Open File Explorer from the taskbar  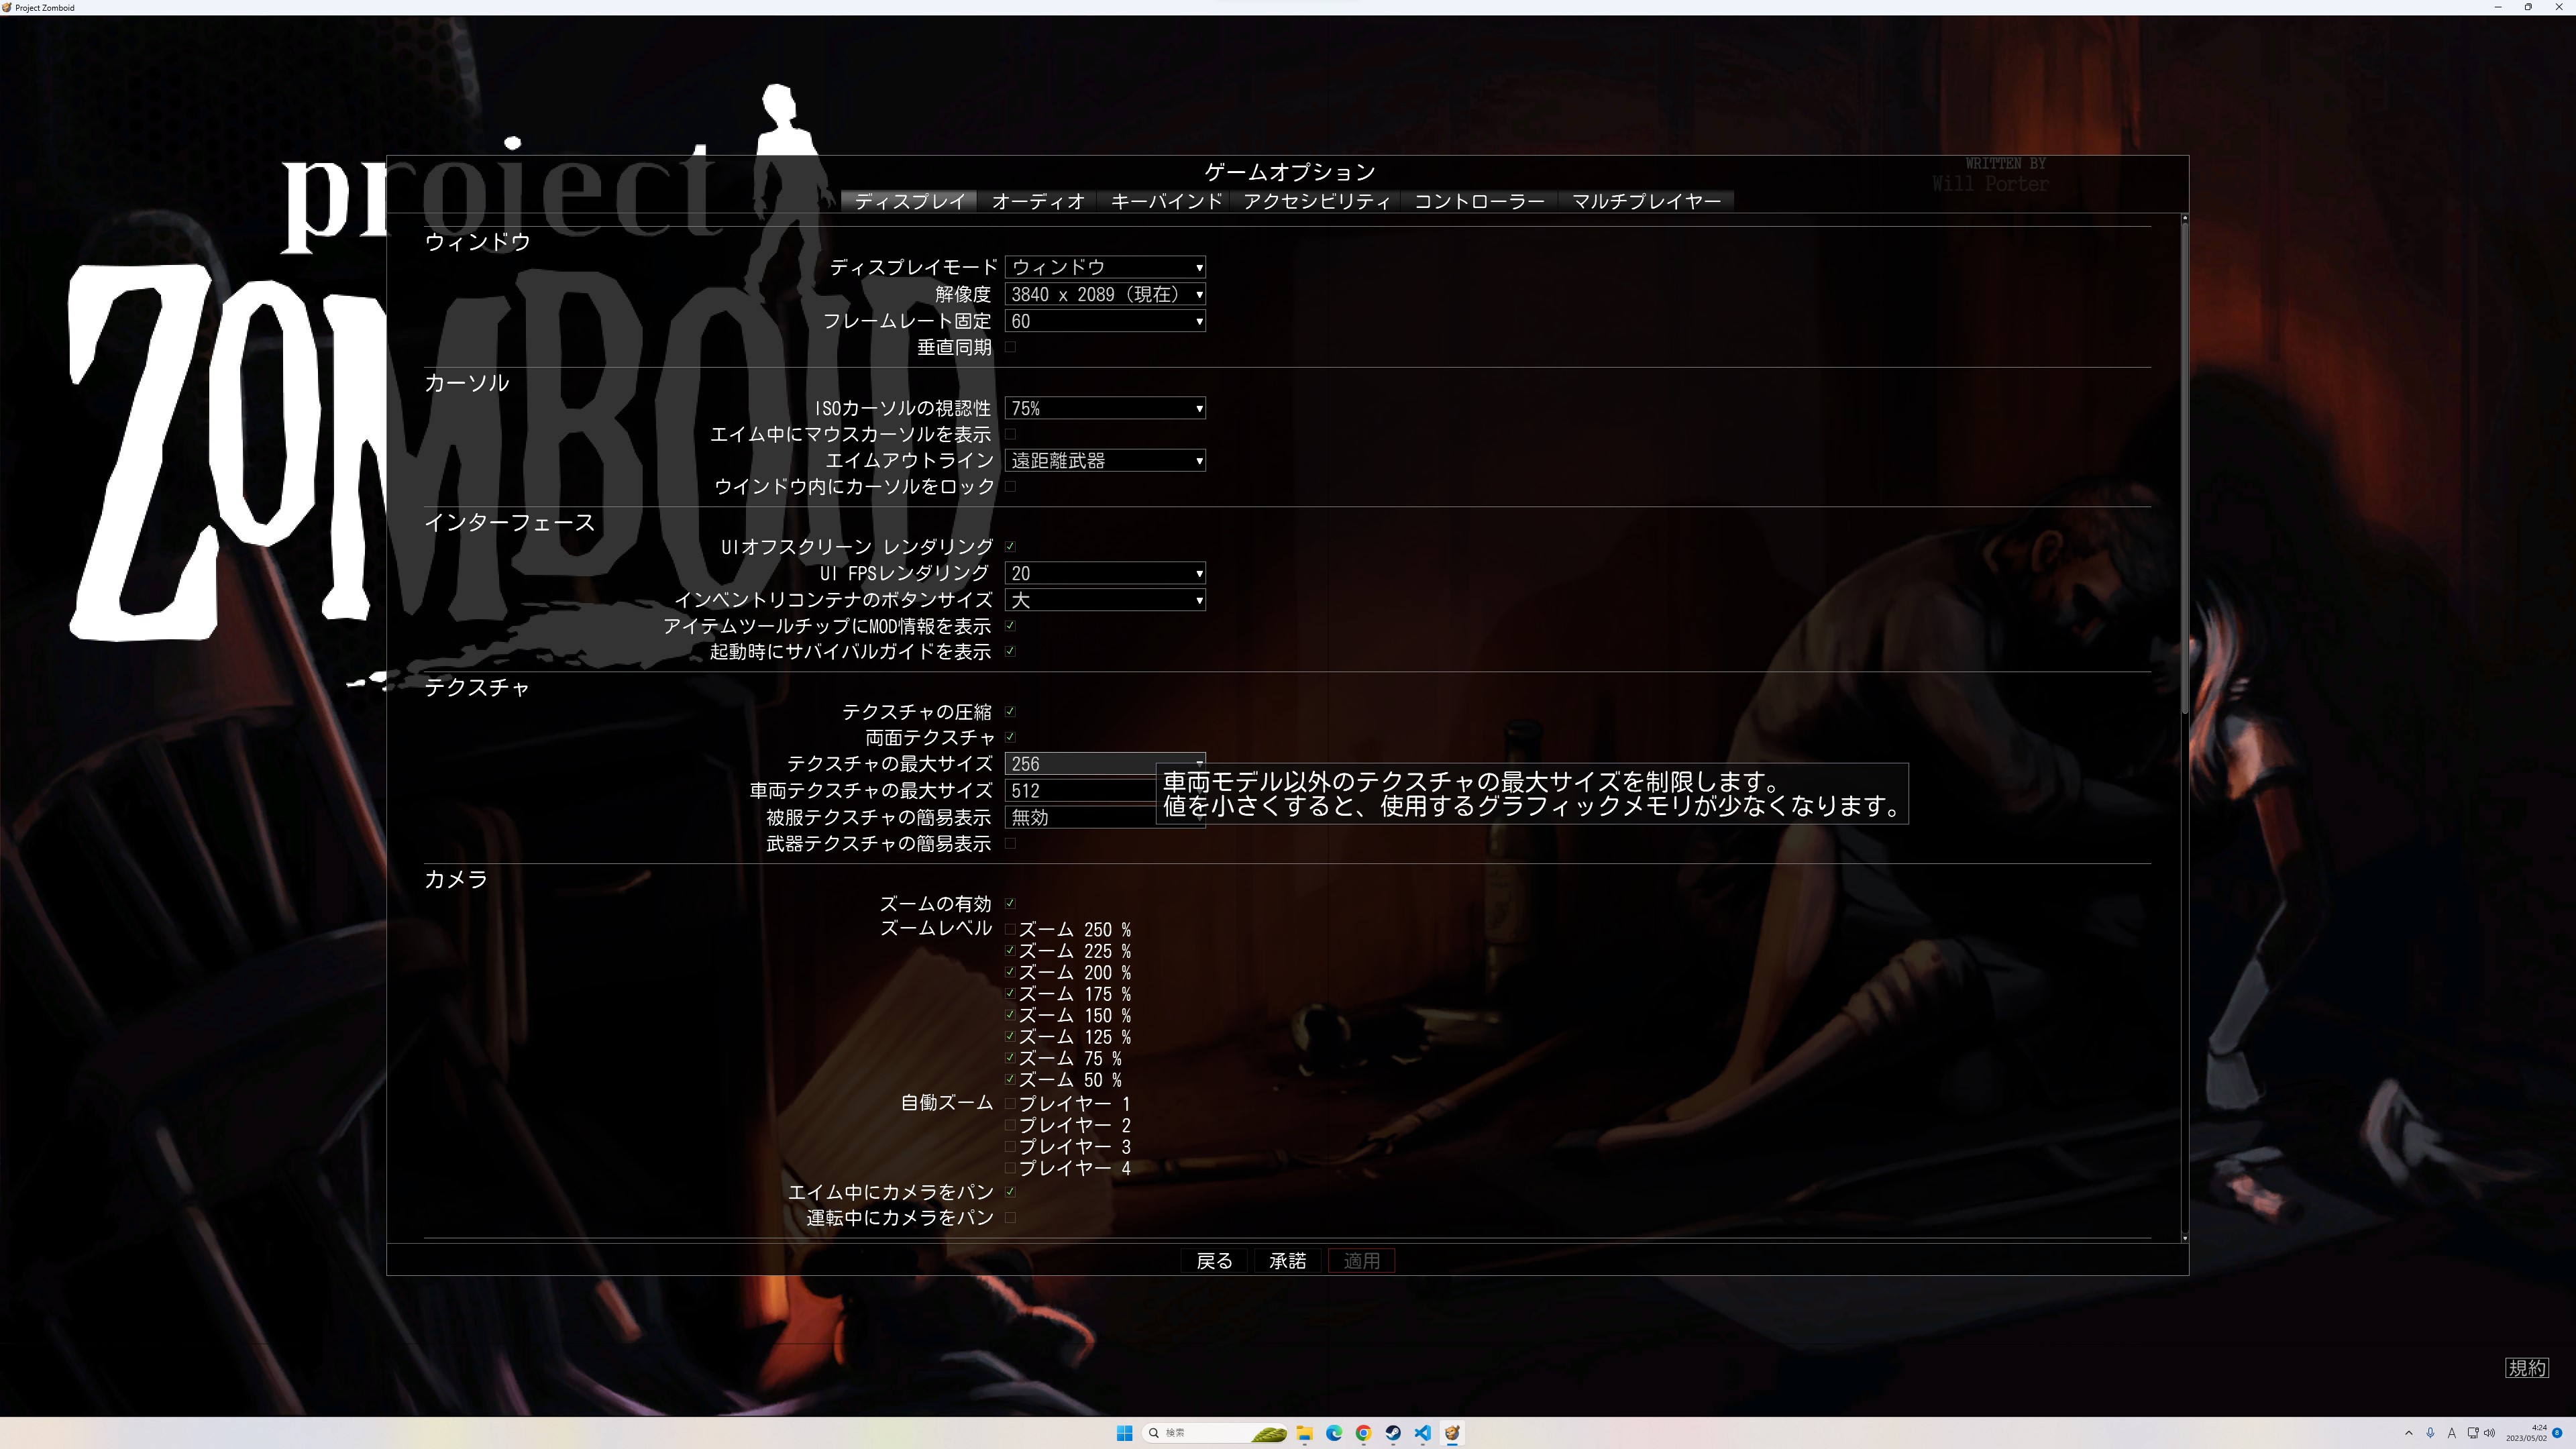1304,1433
